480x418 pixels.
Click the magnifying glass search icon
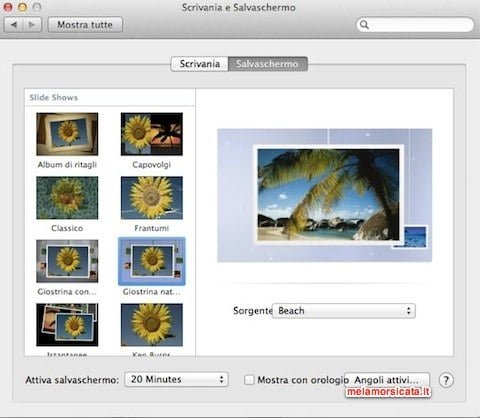[364, 25]
